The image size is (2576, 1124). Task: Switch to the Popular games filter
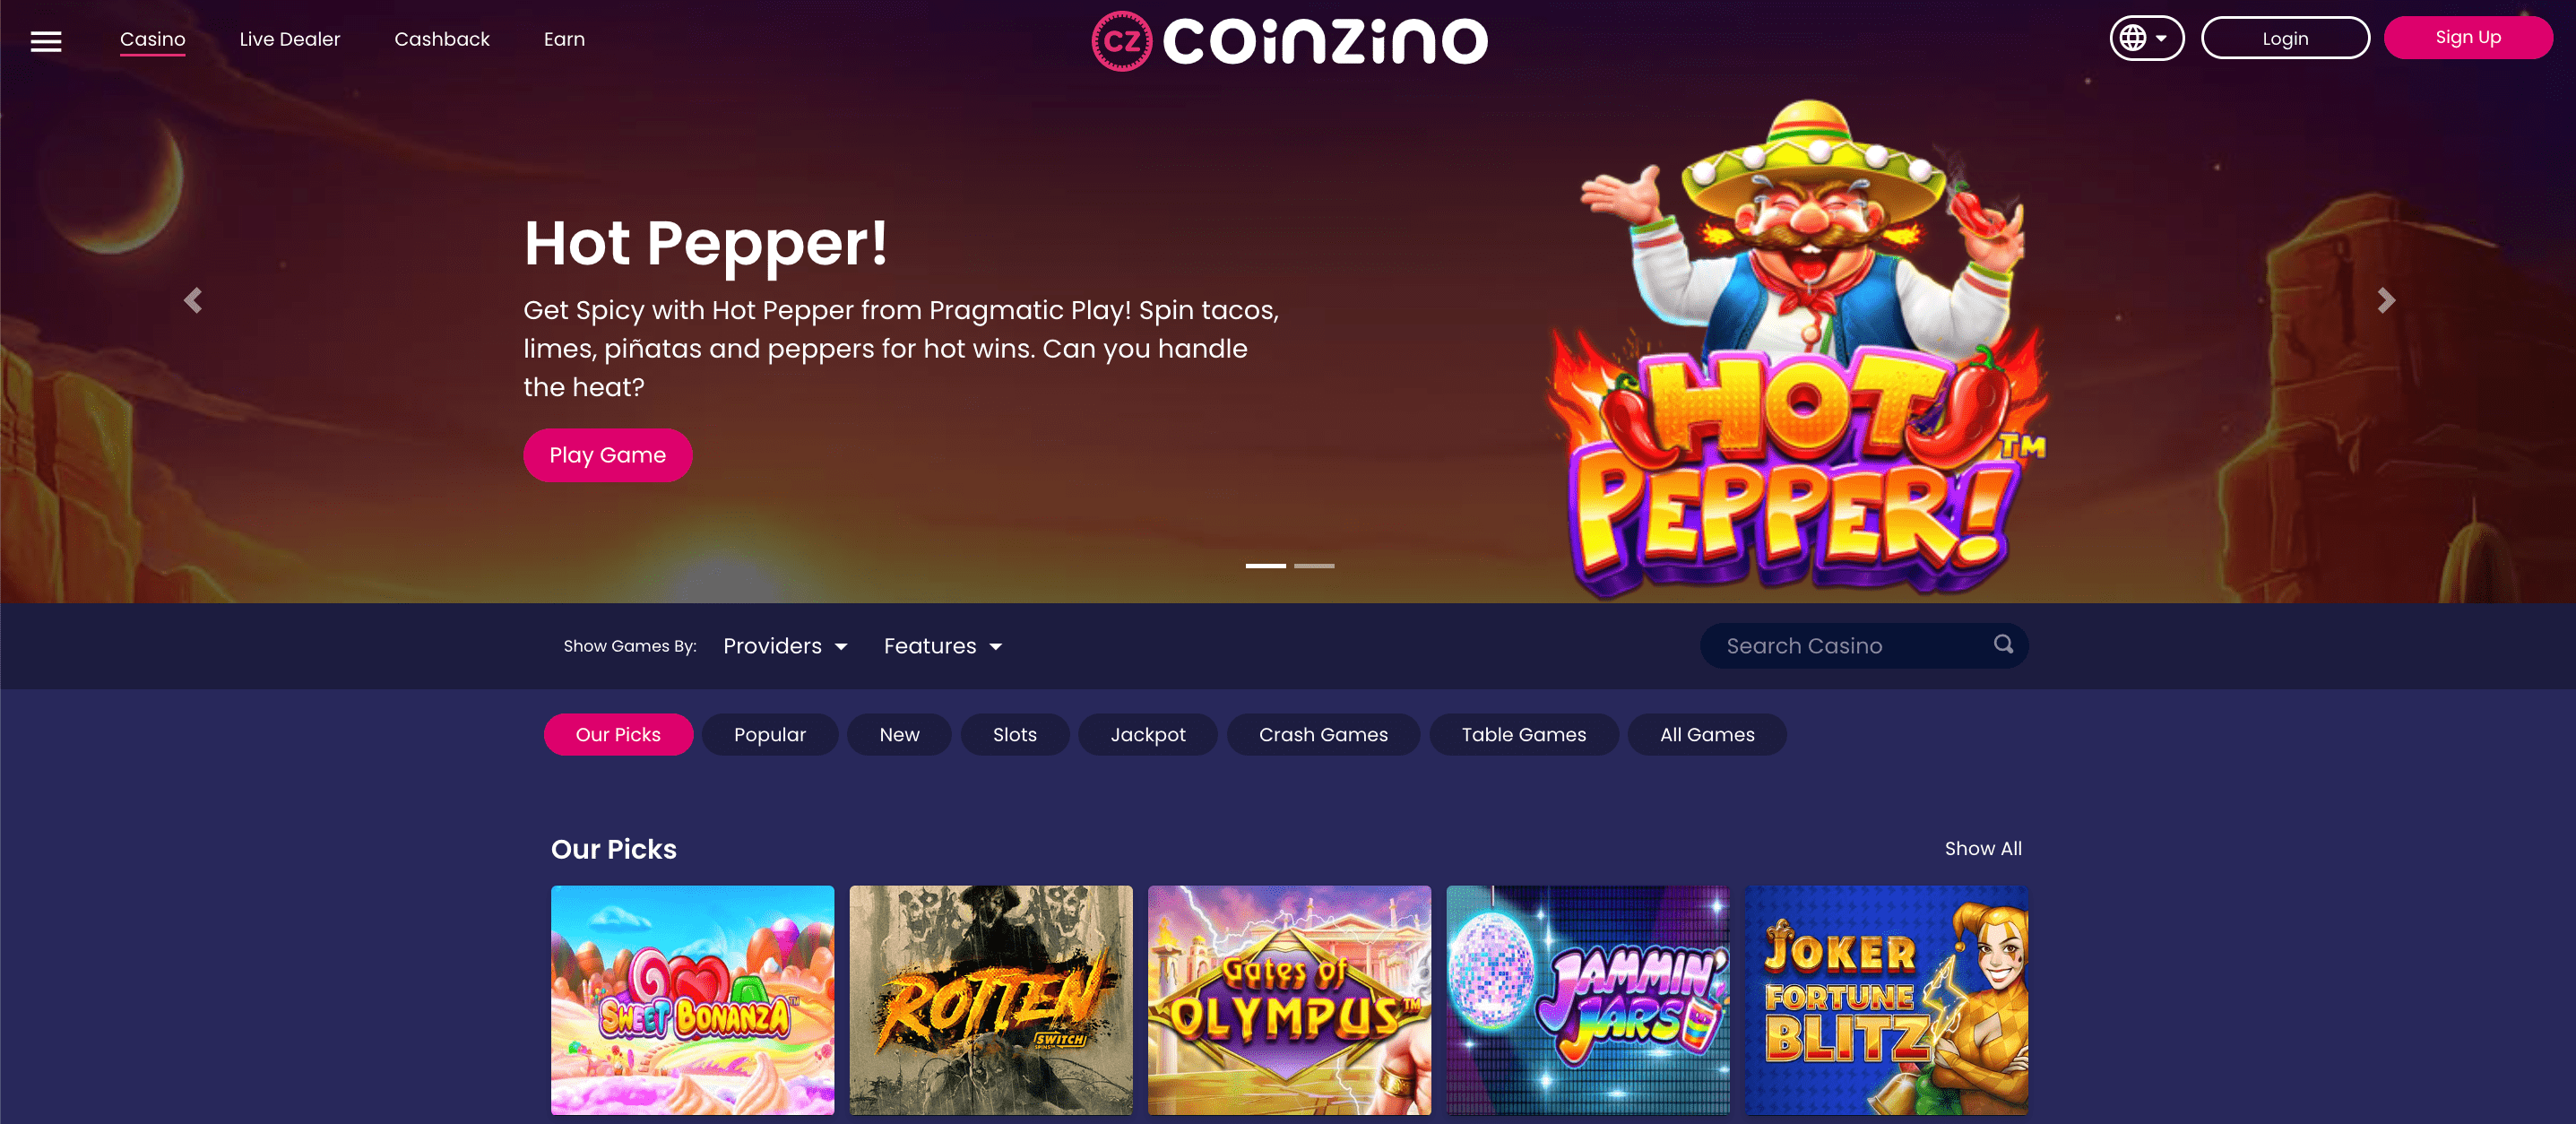point(769,734)
